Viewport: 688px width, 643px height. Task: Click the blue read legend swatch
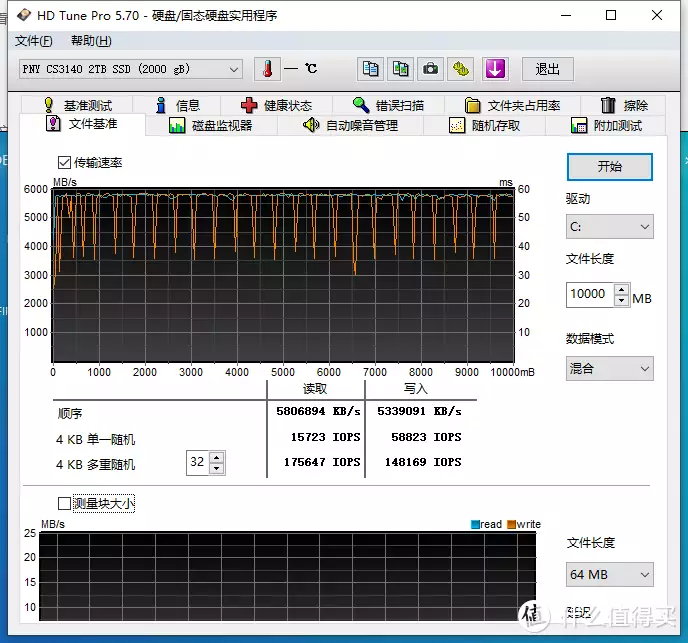475,524
